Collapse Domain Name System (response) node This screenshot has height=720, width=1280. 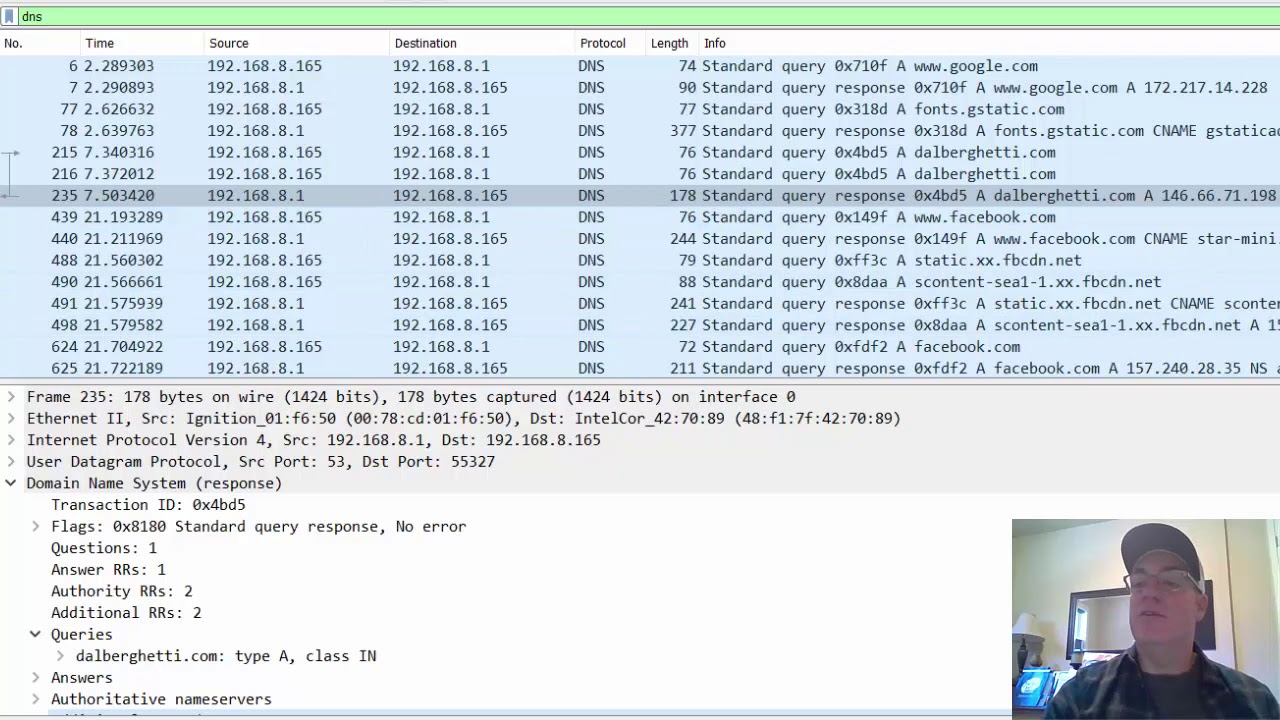click(11, 483)
